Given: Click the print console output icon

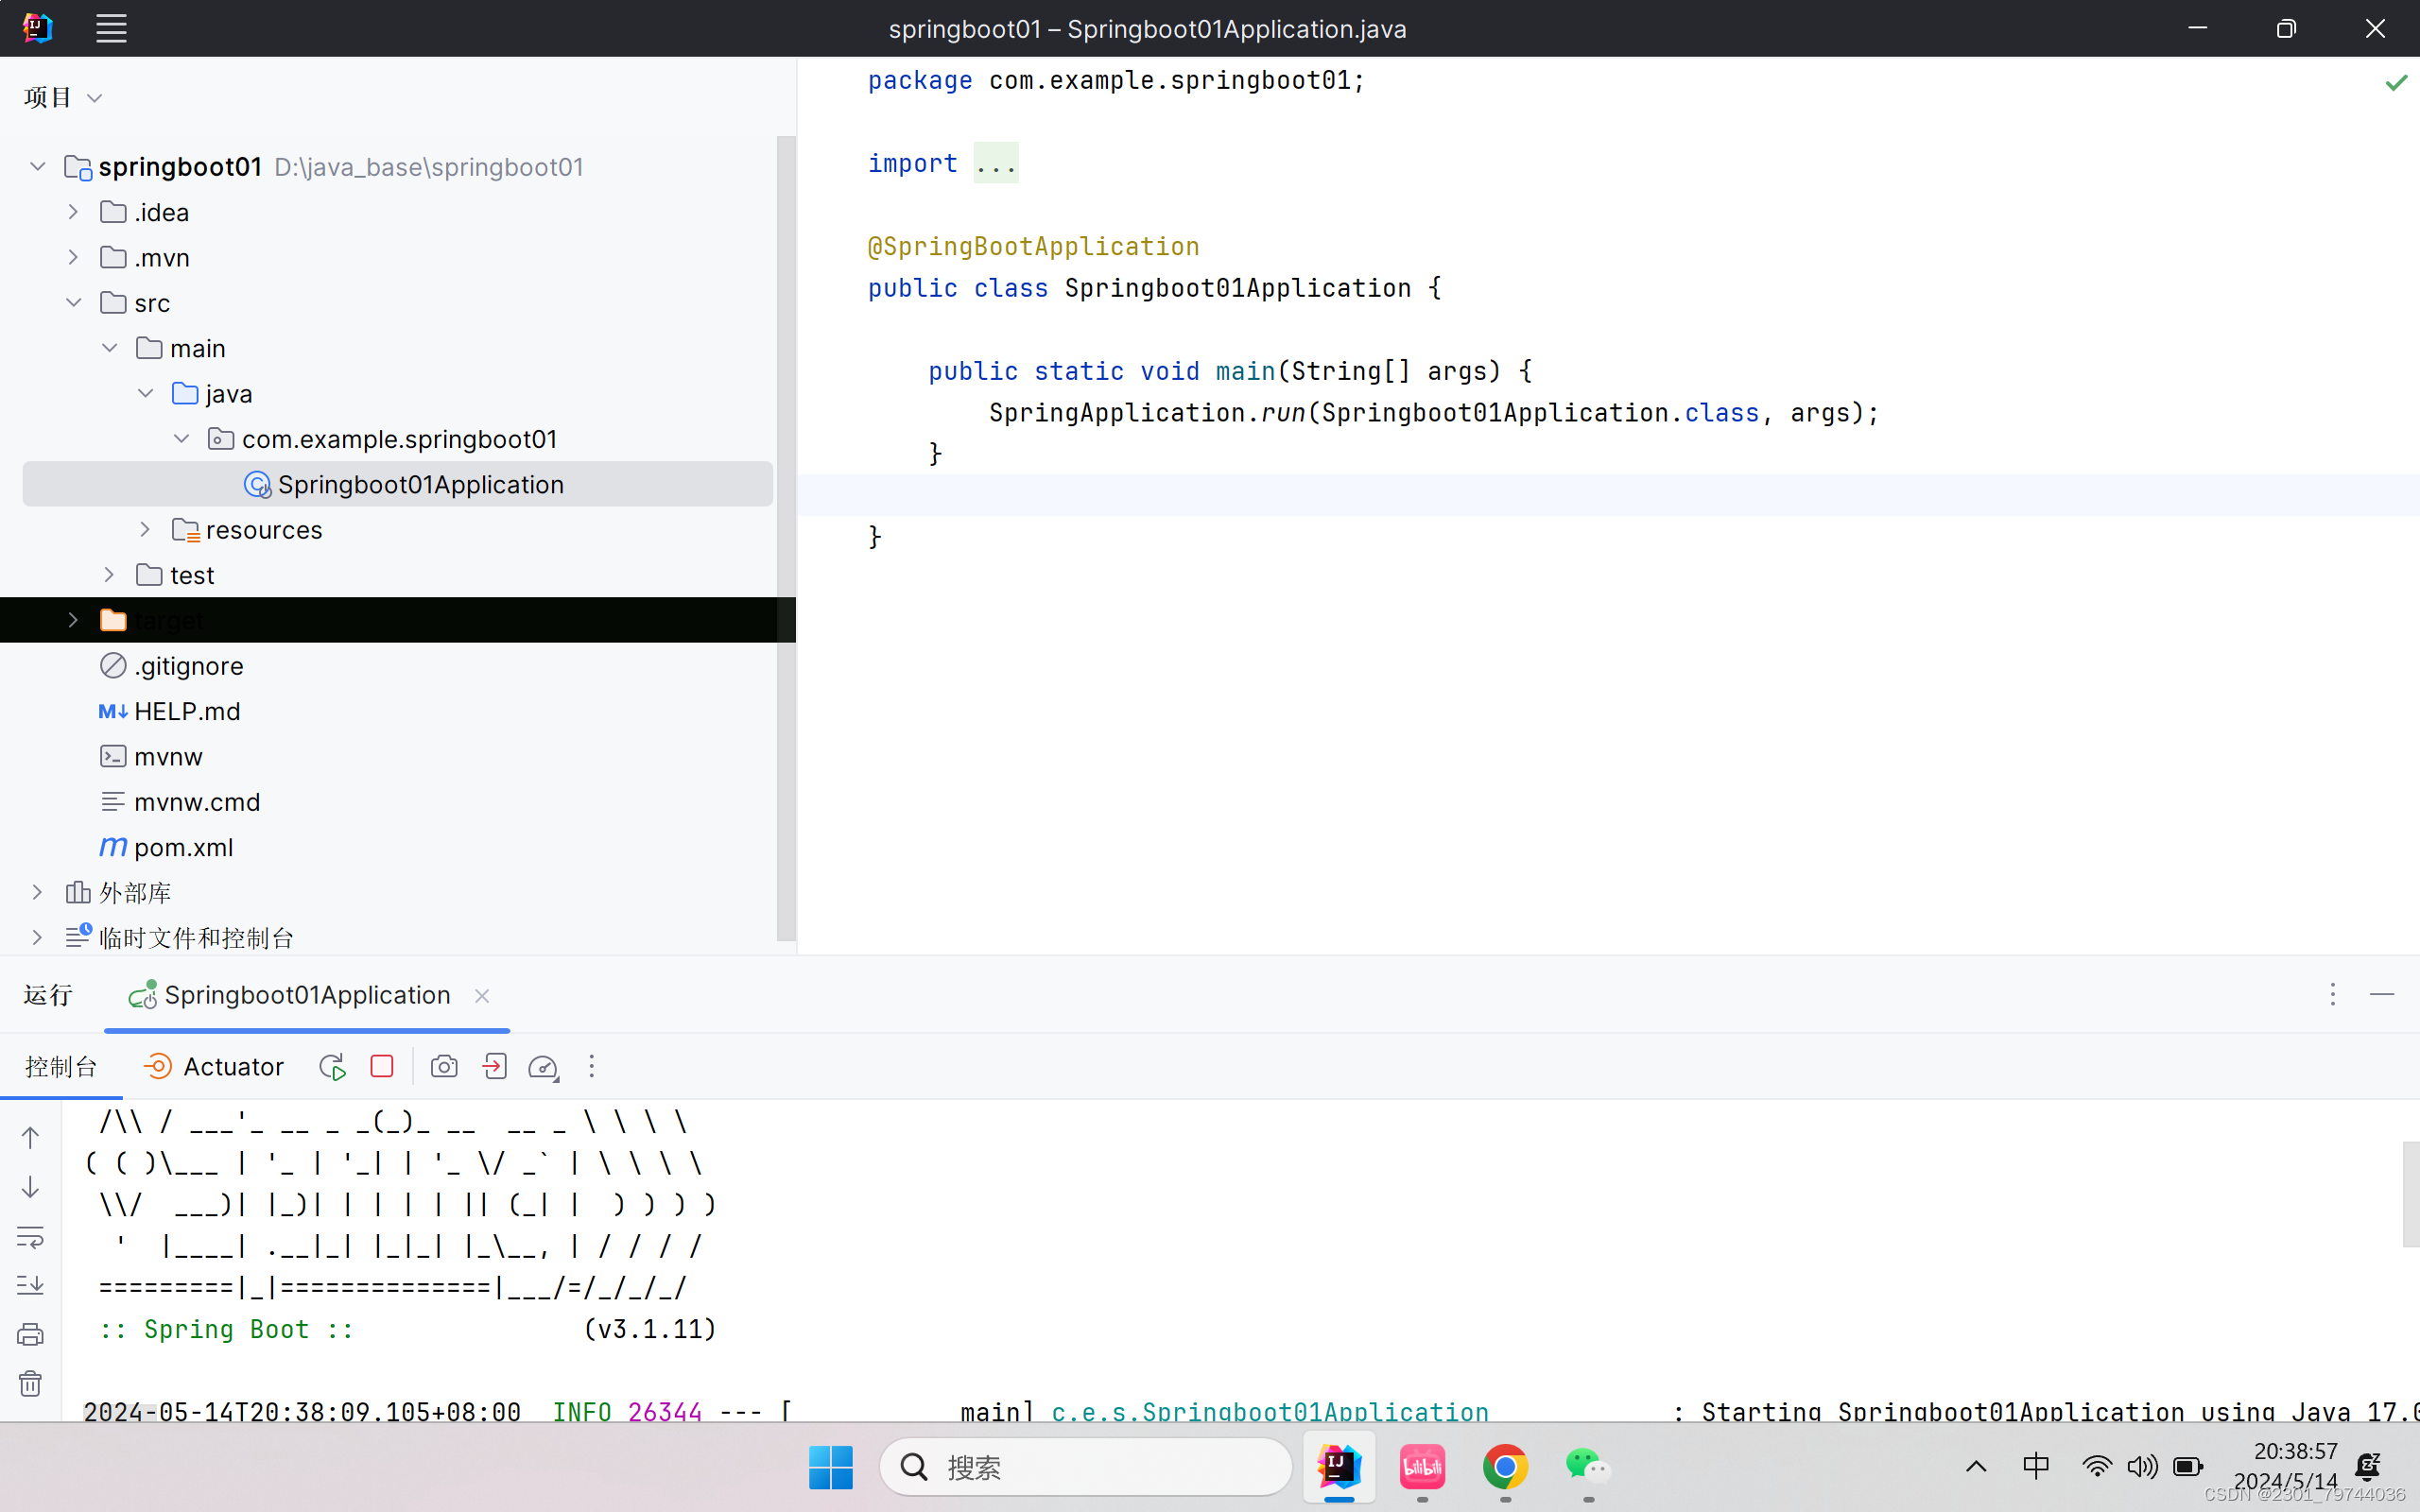Looking at the screenshot, I should [30, 1334].
